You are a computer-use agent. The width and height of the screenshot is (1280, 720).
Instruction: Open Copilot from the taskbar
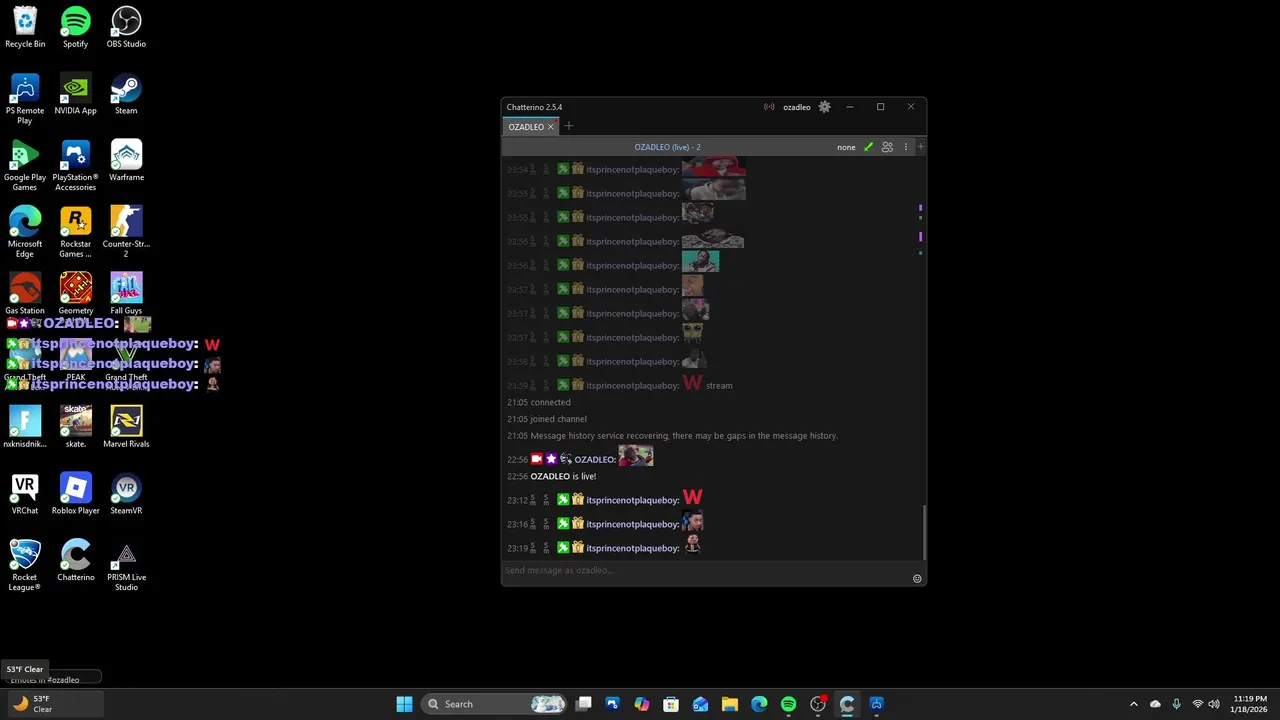(x=642, y=704)
